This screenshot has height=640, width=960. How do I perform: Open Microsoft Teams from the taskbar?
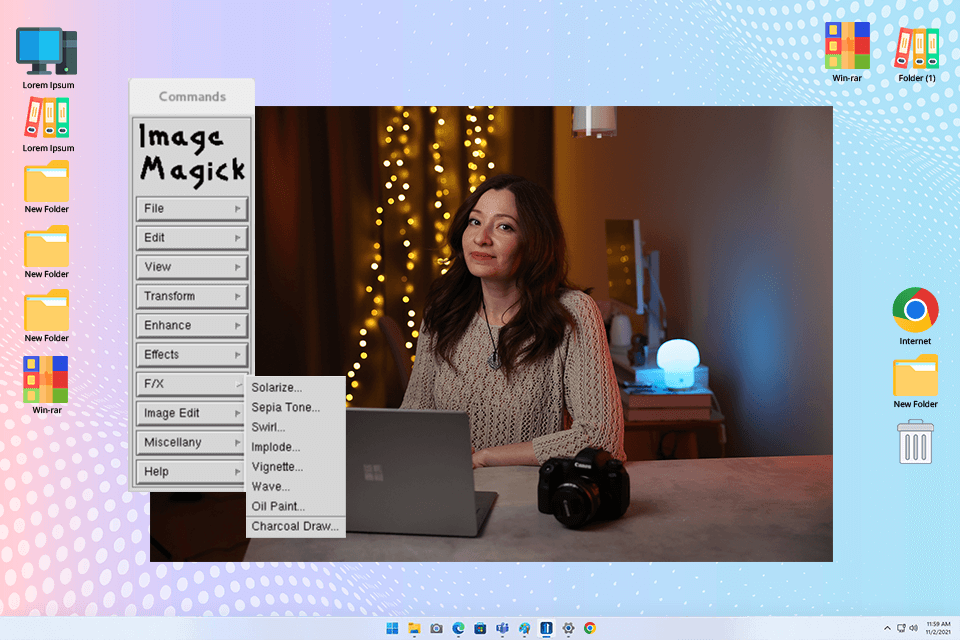point(502,628)
